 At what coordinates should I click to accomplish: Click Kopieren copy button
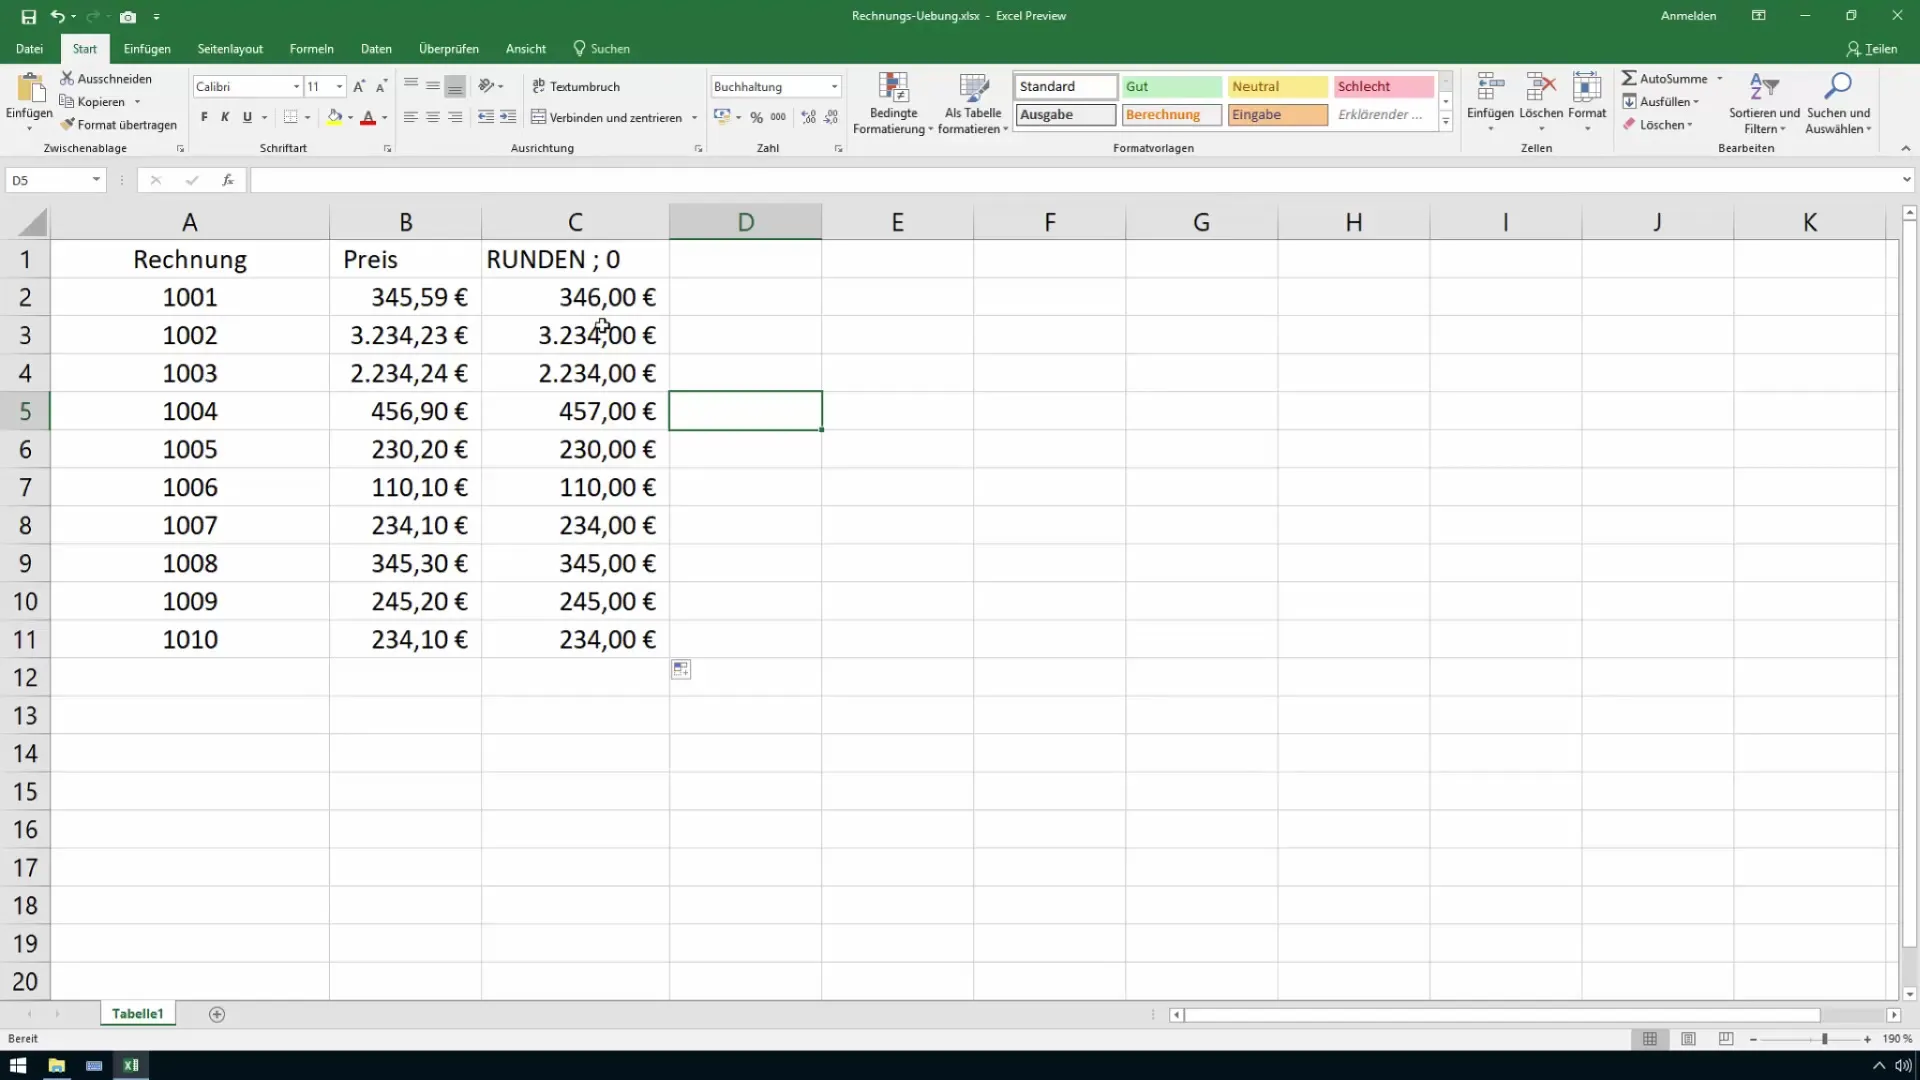(x=93, y=101)
